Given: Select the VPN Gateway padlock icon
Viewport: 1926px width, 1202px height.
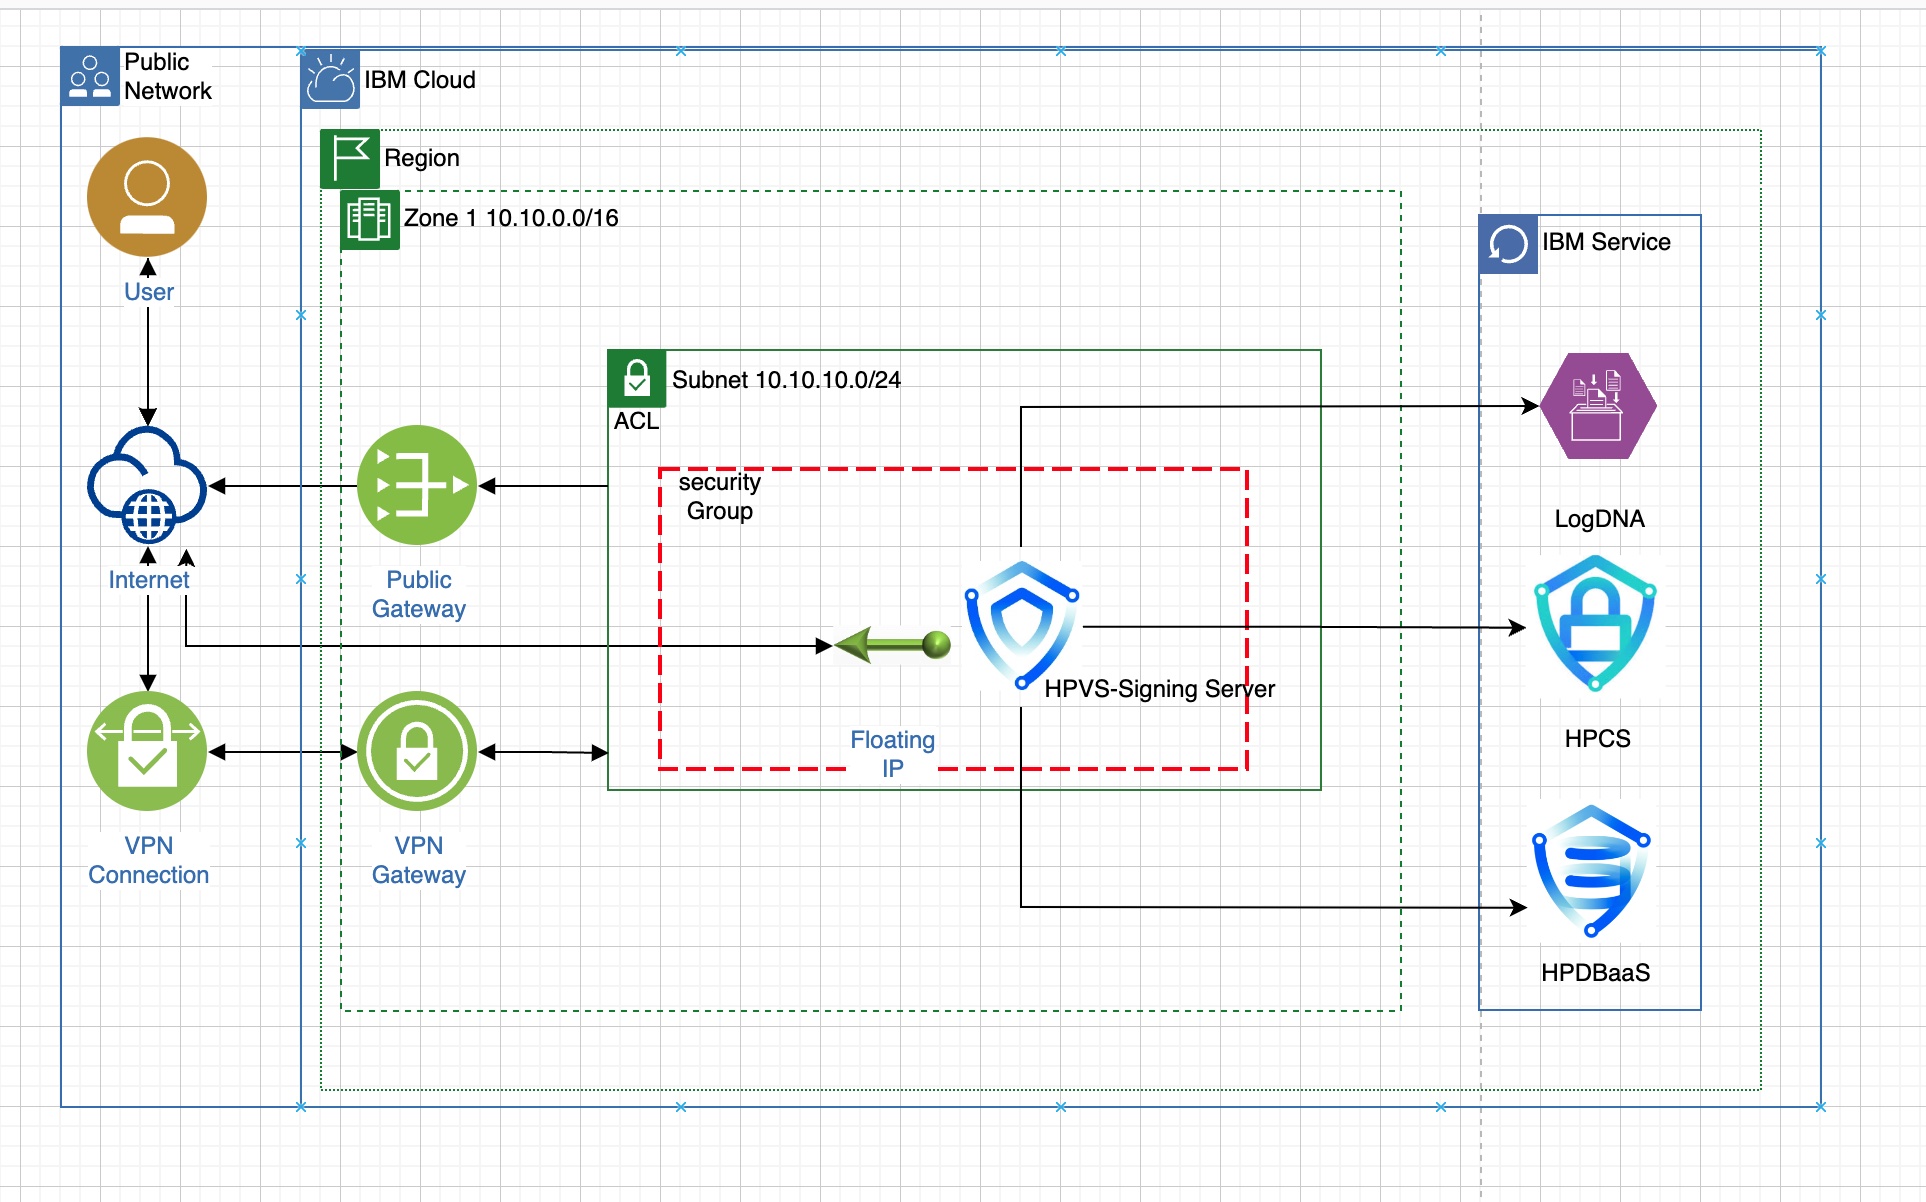Looking at the screenshot, I should [x=417, y=751].
